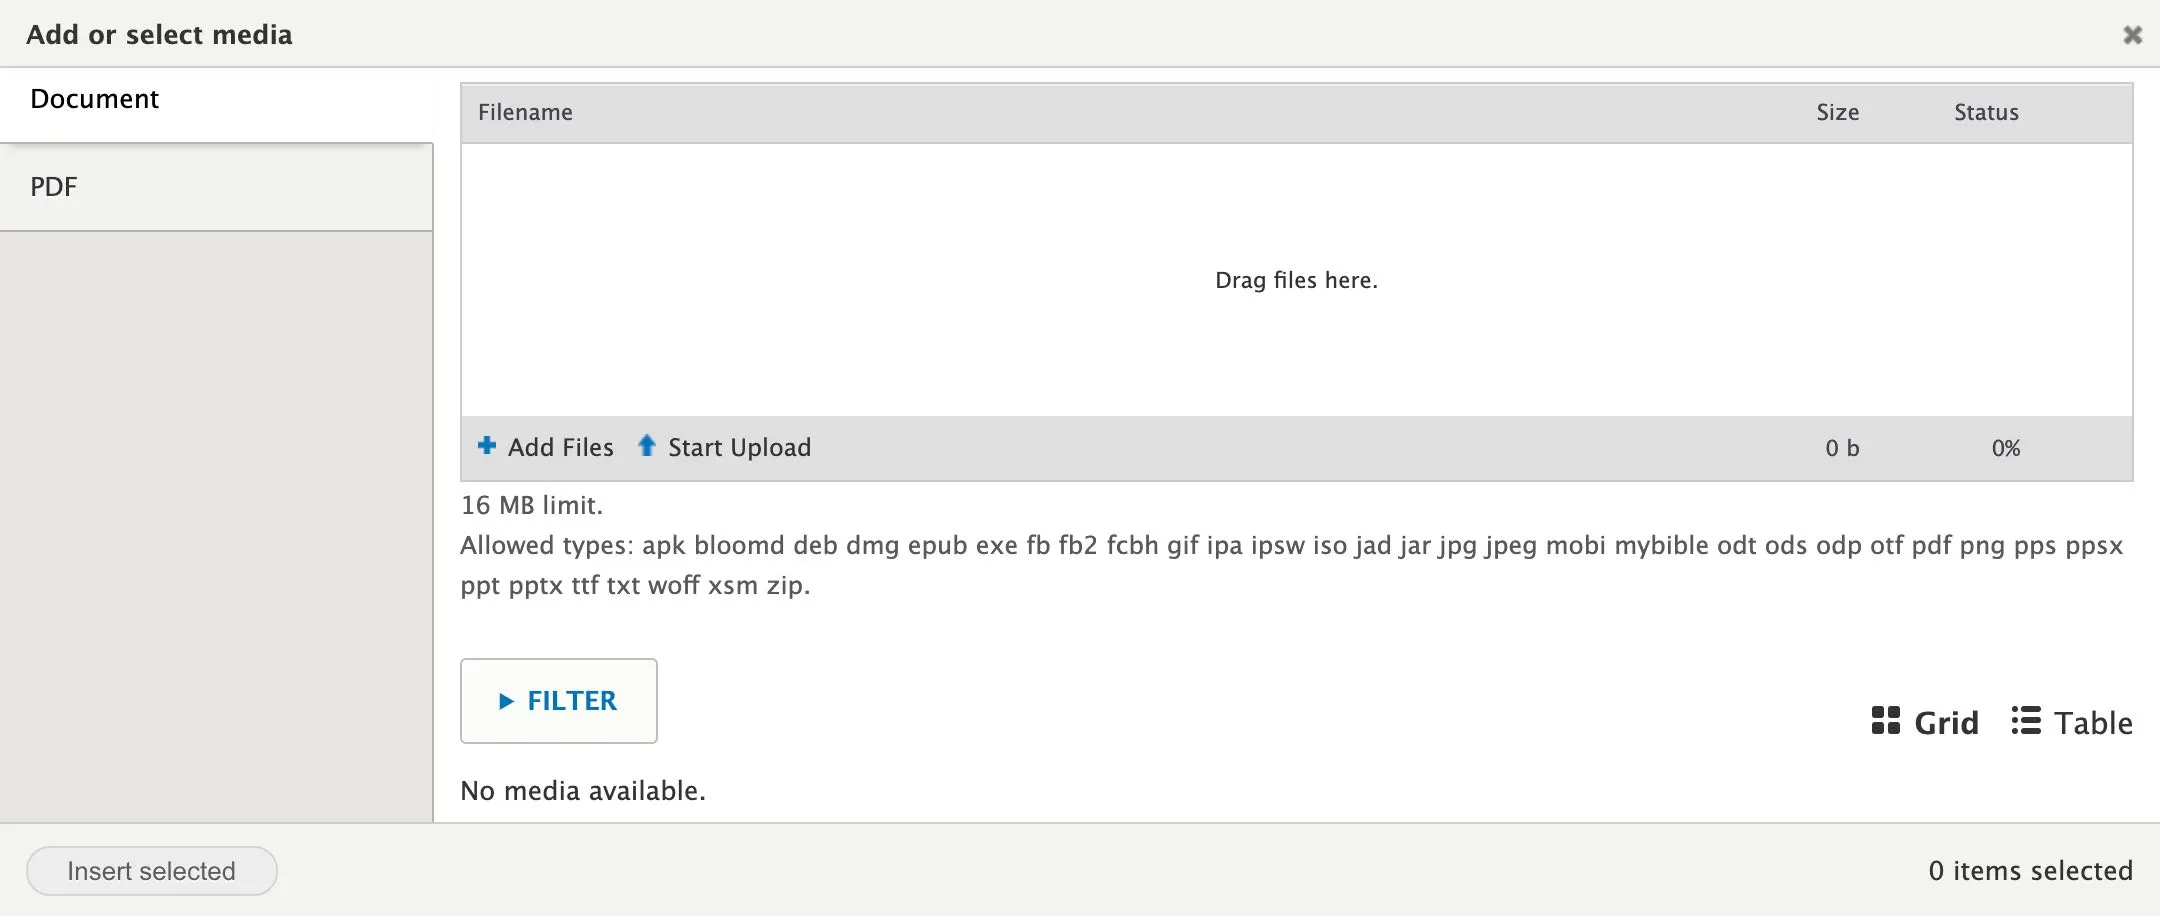Click the Size column header
2160x916 pixels.
(x=1837, y=113)
